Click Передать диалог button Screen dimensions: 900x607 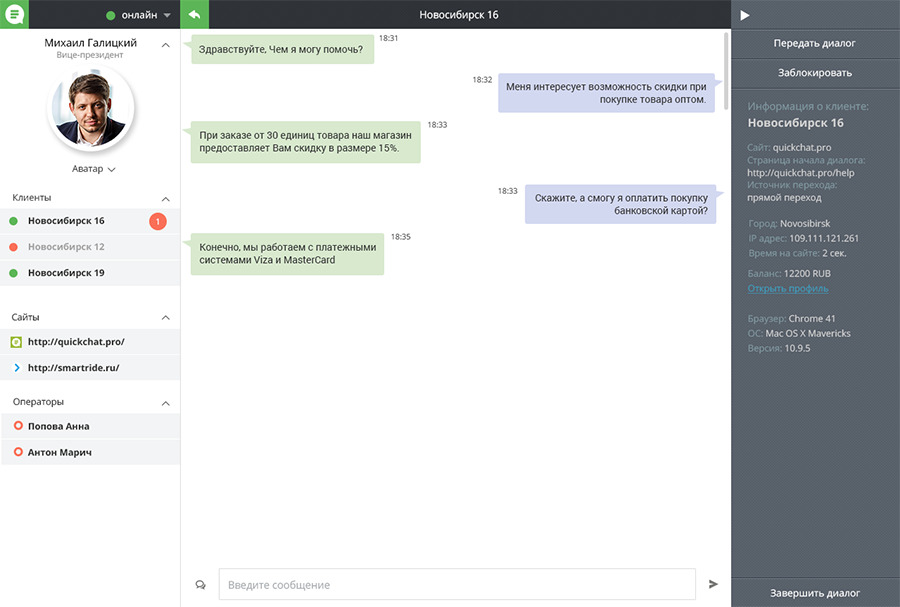click(x=815, y=44)
